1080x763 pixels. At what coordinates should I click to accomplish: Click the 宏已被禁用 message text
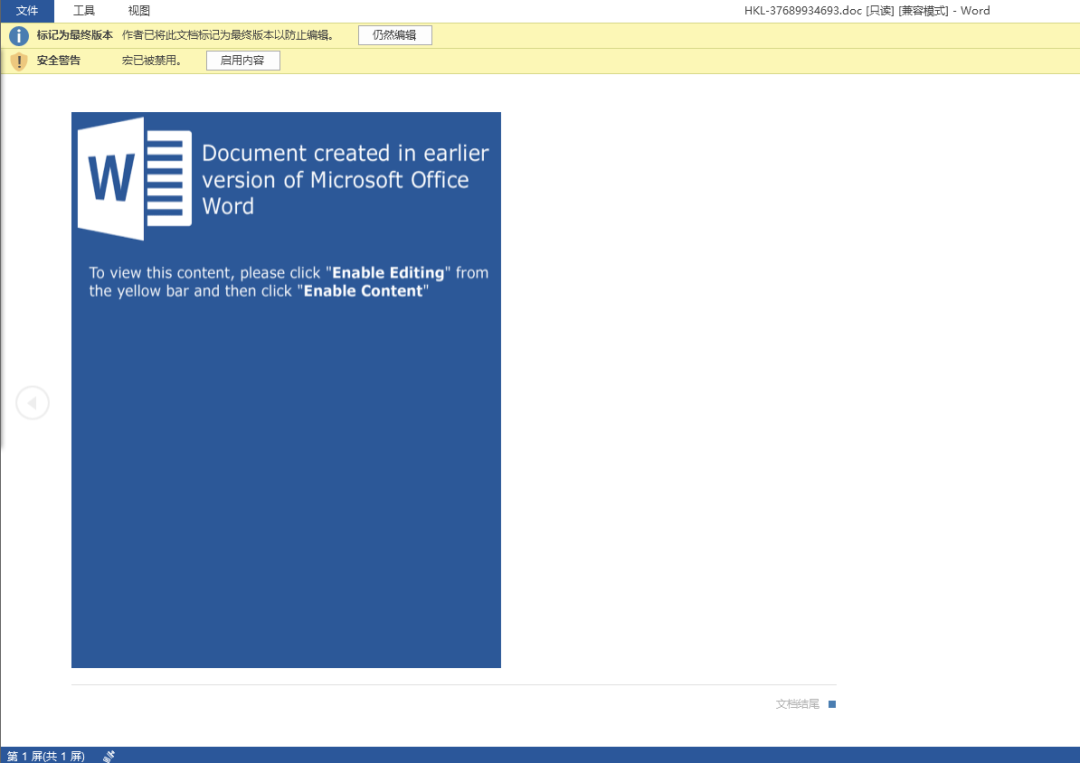(x=152, y=61)
